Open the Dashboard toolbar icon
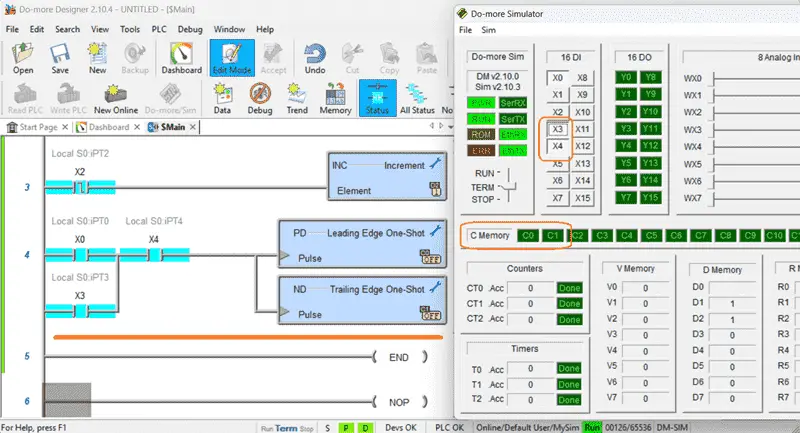800x433 pixels. pos(182,58)
